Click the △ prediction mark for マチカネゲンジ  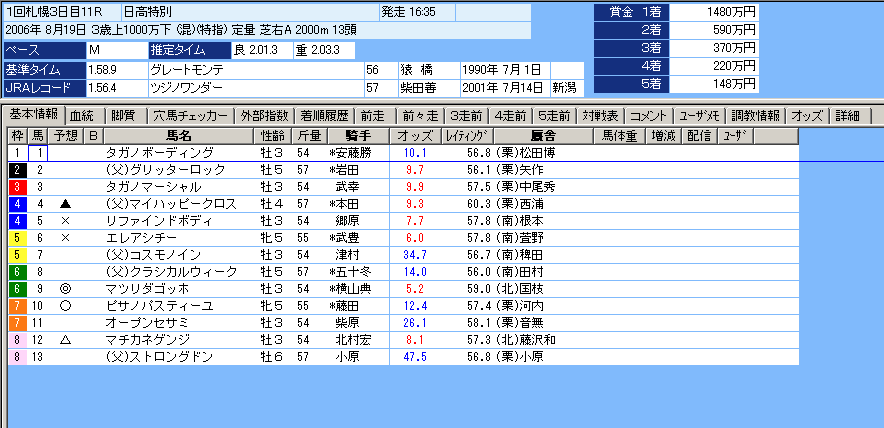[65, 340]
